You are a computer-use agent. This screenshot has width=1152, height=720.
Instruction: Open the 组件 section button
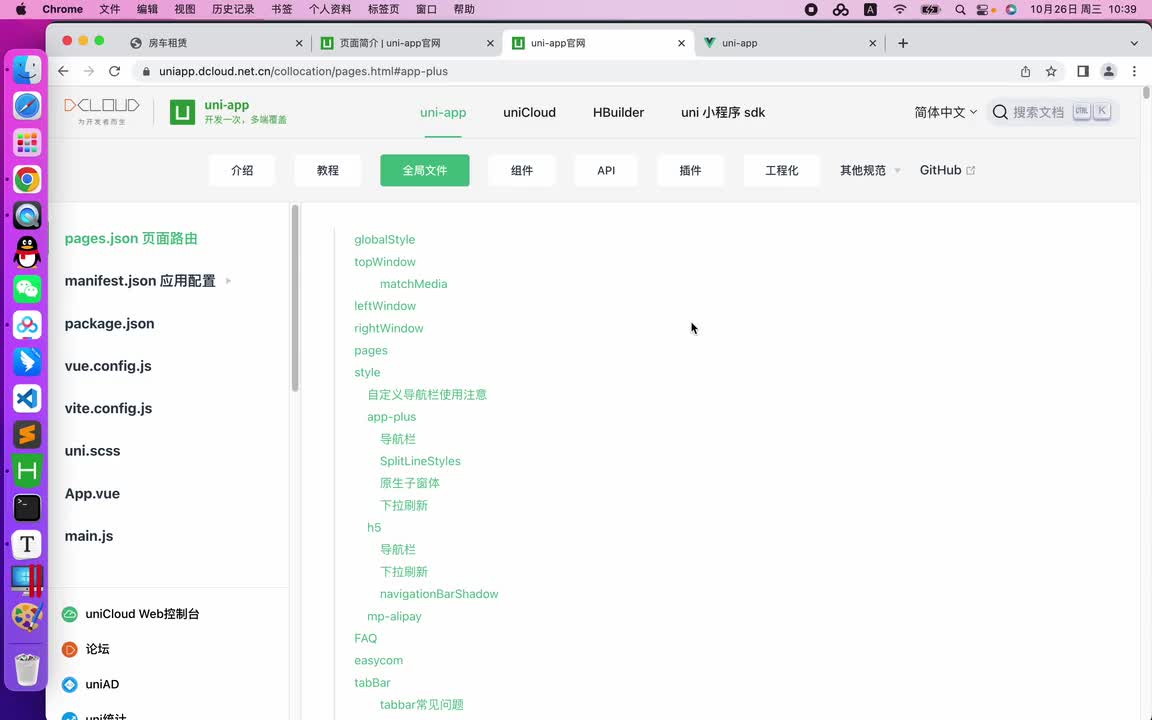[522, 170]
